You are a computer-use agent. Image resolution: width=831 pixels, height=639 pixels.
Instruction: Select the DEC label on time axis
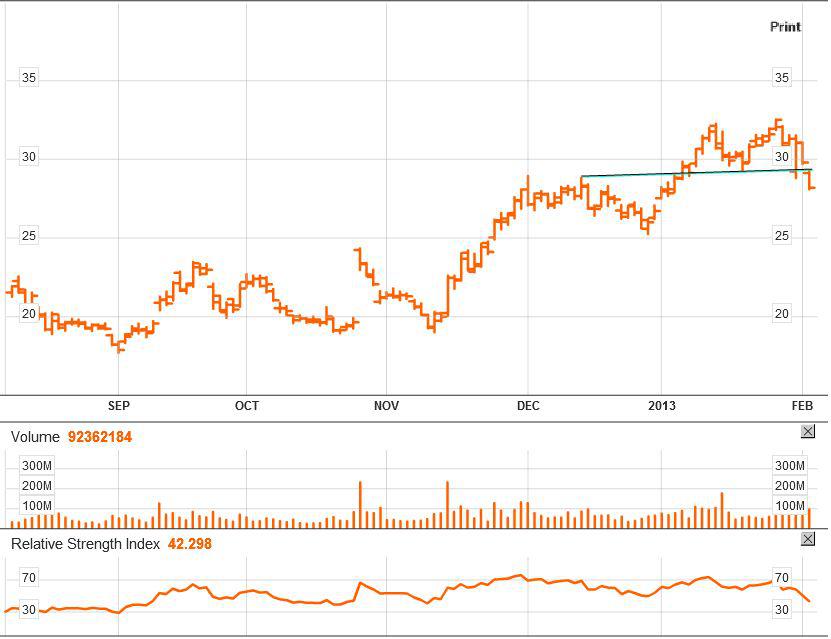528,406
